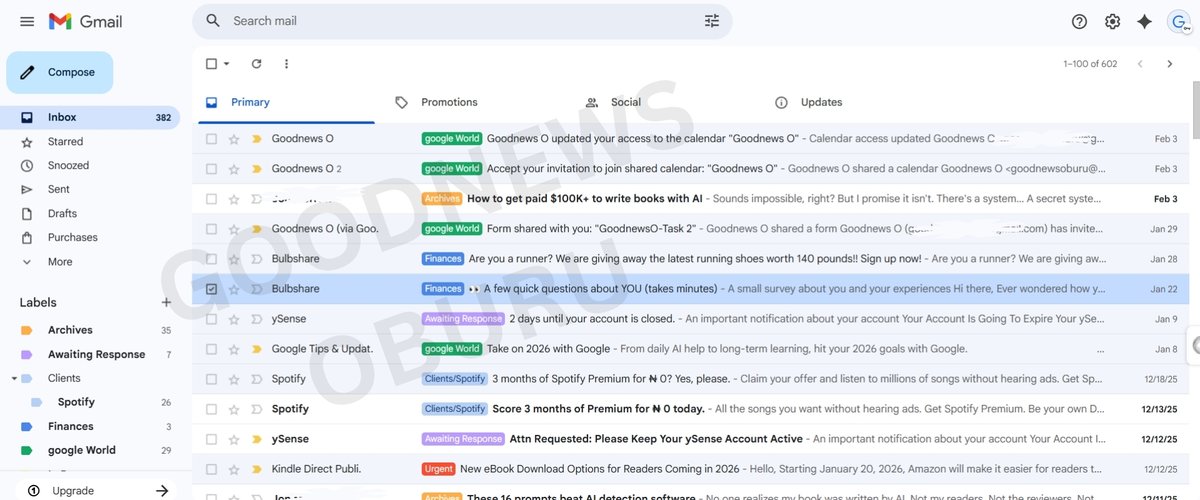Screen dimensions: 1200x500
Task: Refresh the inbox
Action: (256, 64)
